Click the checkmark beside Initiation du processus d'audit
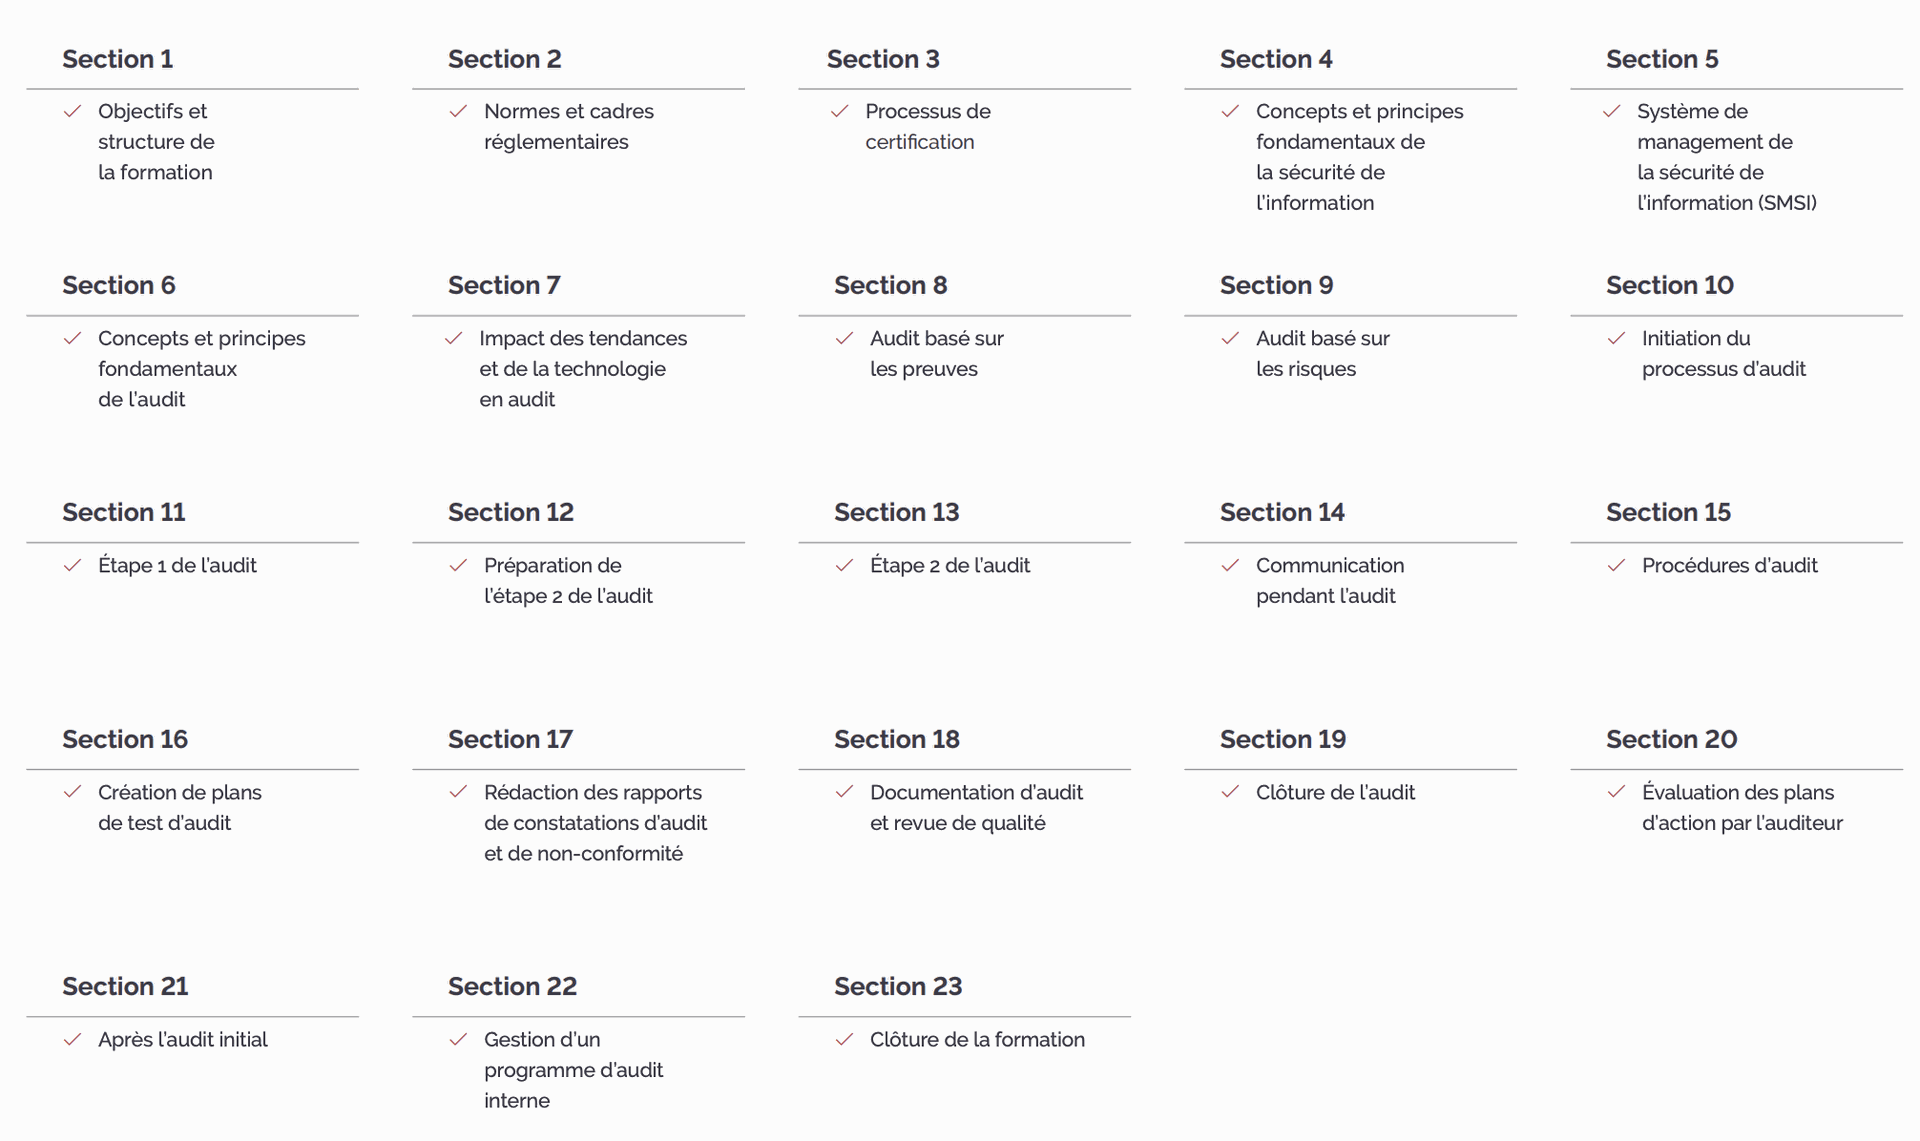This screenshot has width=1920, height=1141. tap(1616, 339)
